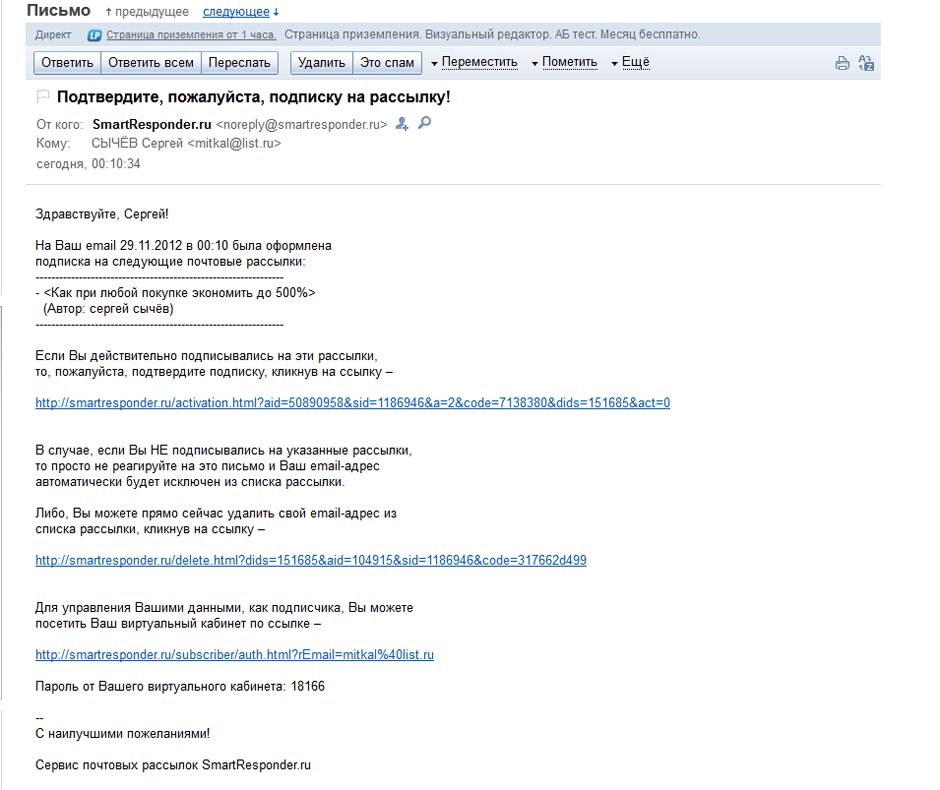940x790 pixels.
Task: Open the subscription activation link
Action: (x=352, y=403)
